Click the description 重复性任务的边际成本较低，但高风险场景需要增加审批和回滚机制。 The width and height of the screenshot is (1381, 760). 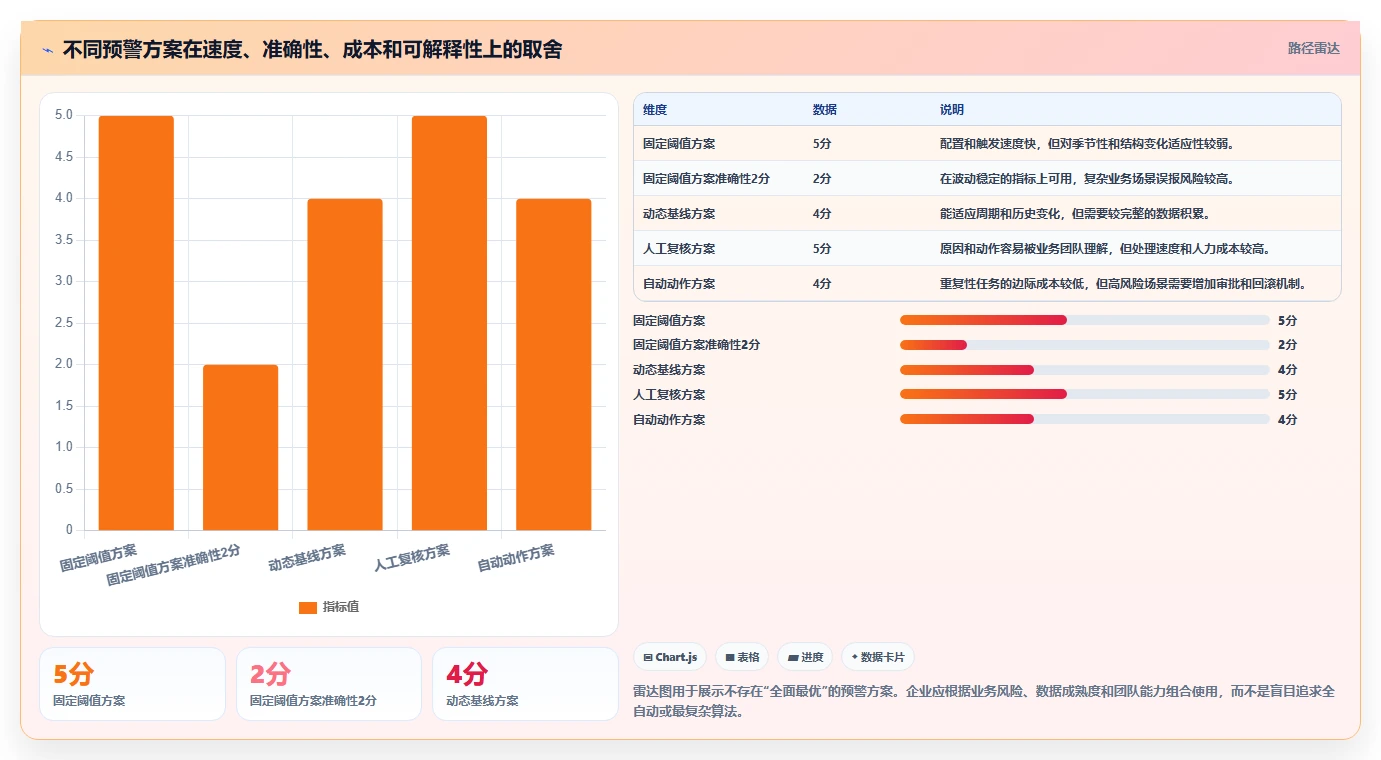pyautogui.click(x=1123, y=283)
